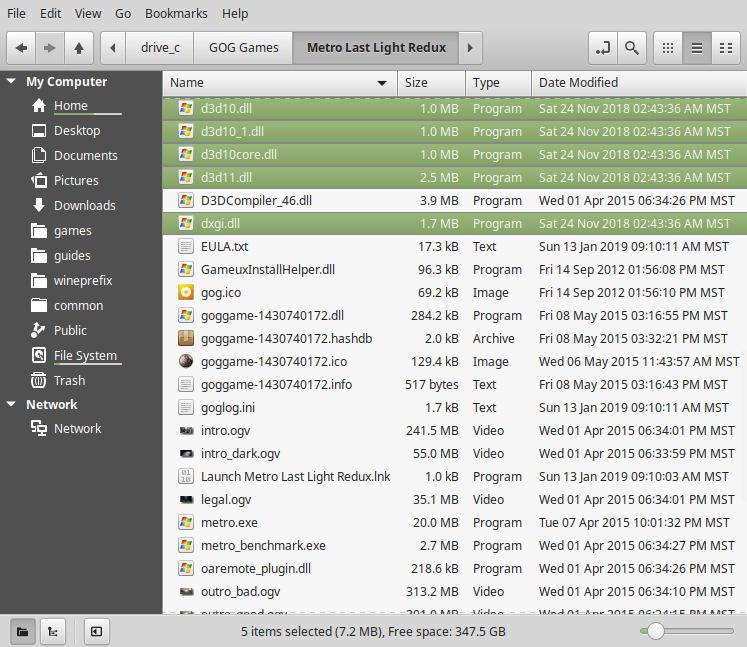Go back with the left arrow button
747x647 pixels.
pos(21,48)
